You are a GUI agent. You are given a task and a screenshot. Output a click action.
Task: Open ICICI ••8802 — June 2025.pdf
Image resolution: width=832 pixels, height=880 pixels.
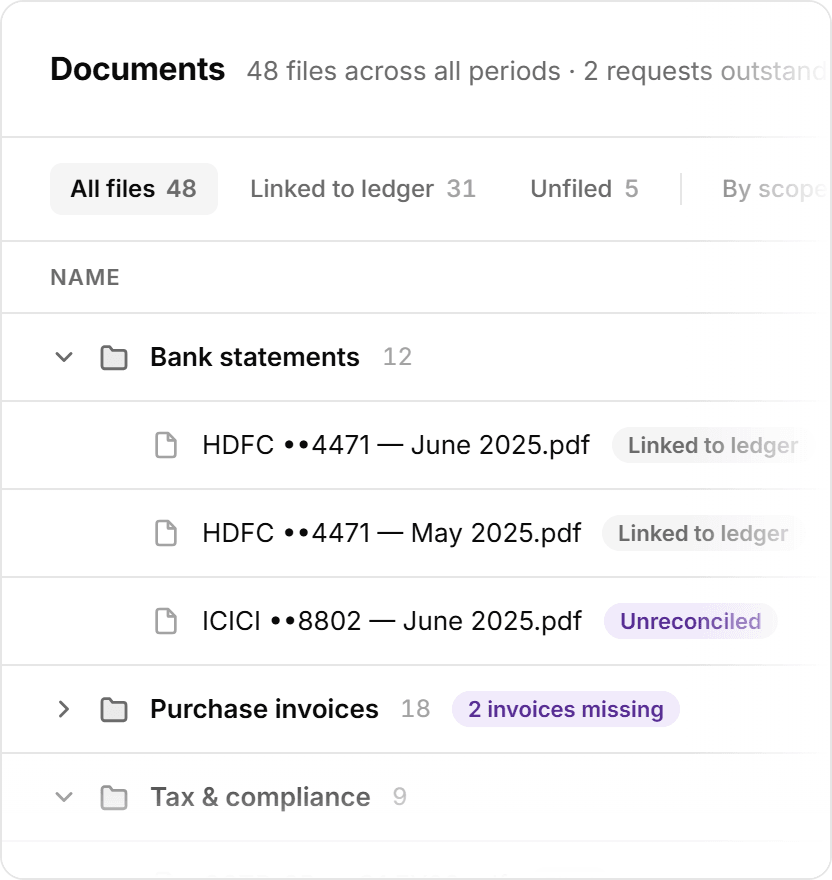coord(392,621)
